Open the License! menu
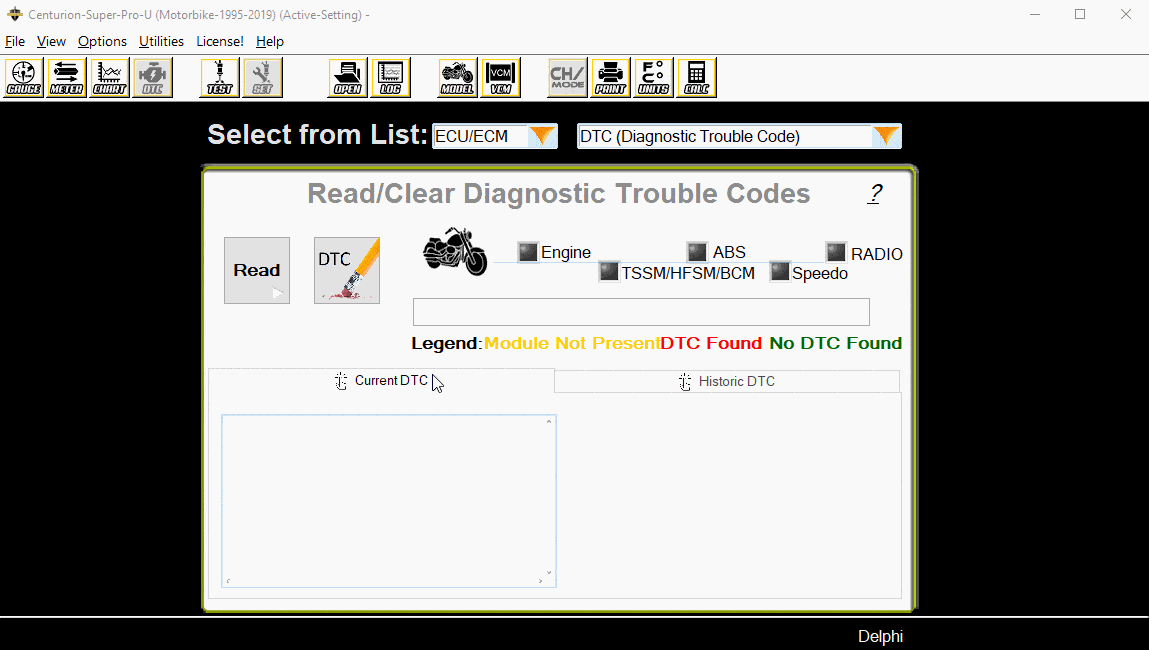 (x=220, y=42)
